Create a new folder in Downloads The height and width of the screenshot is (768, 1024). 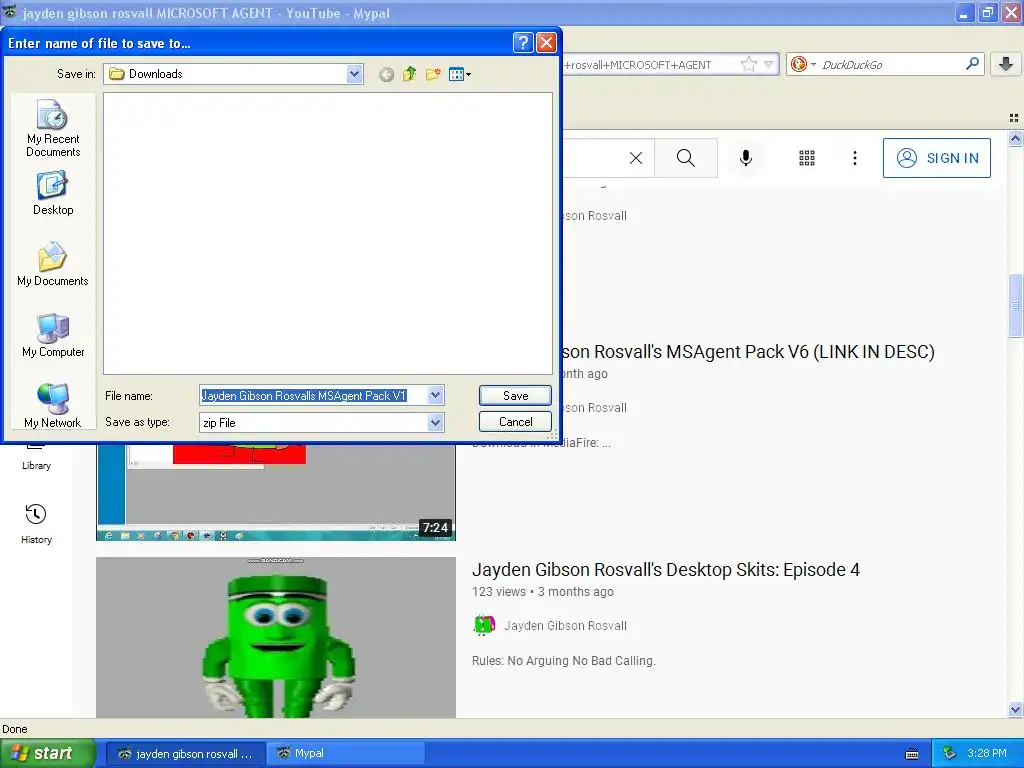432,74
